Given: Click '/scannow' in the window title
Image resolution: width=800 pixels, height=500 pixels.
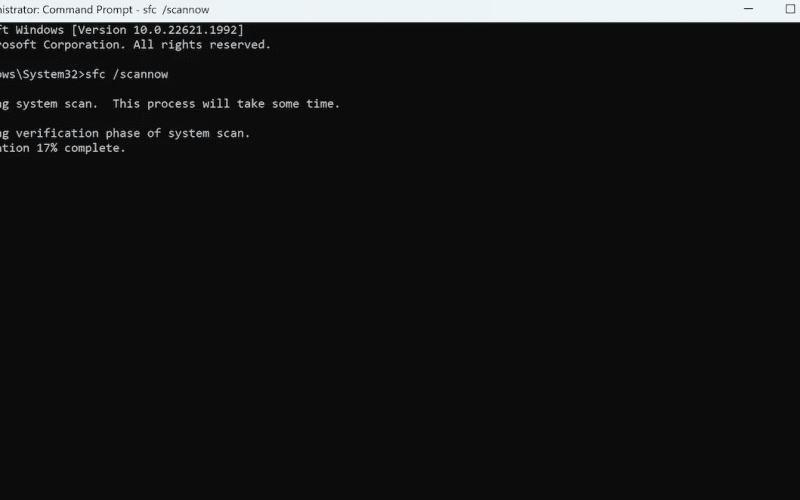Looking at the screenshot, I should [x=186, y=10].
